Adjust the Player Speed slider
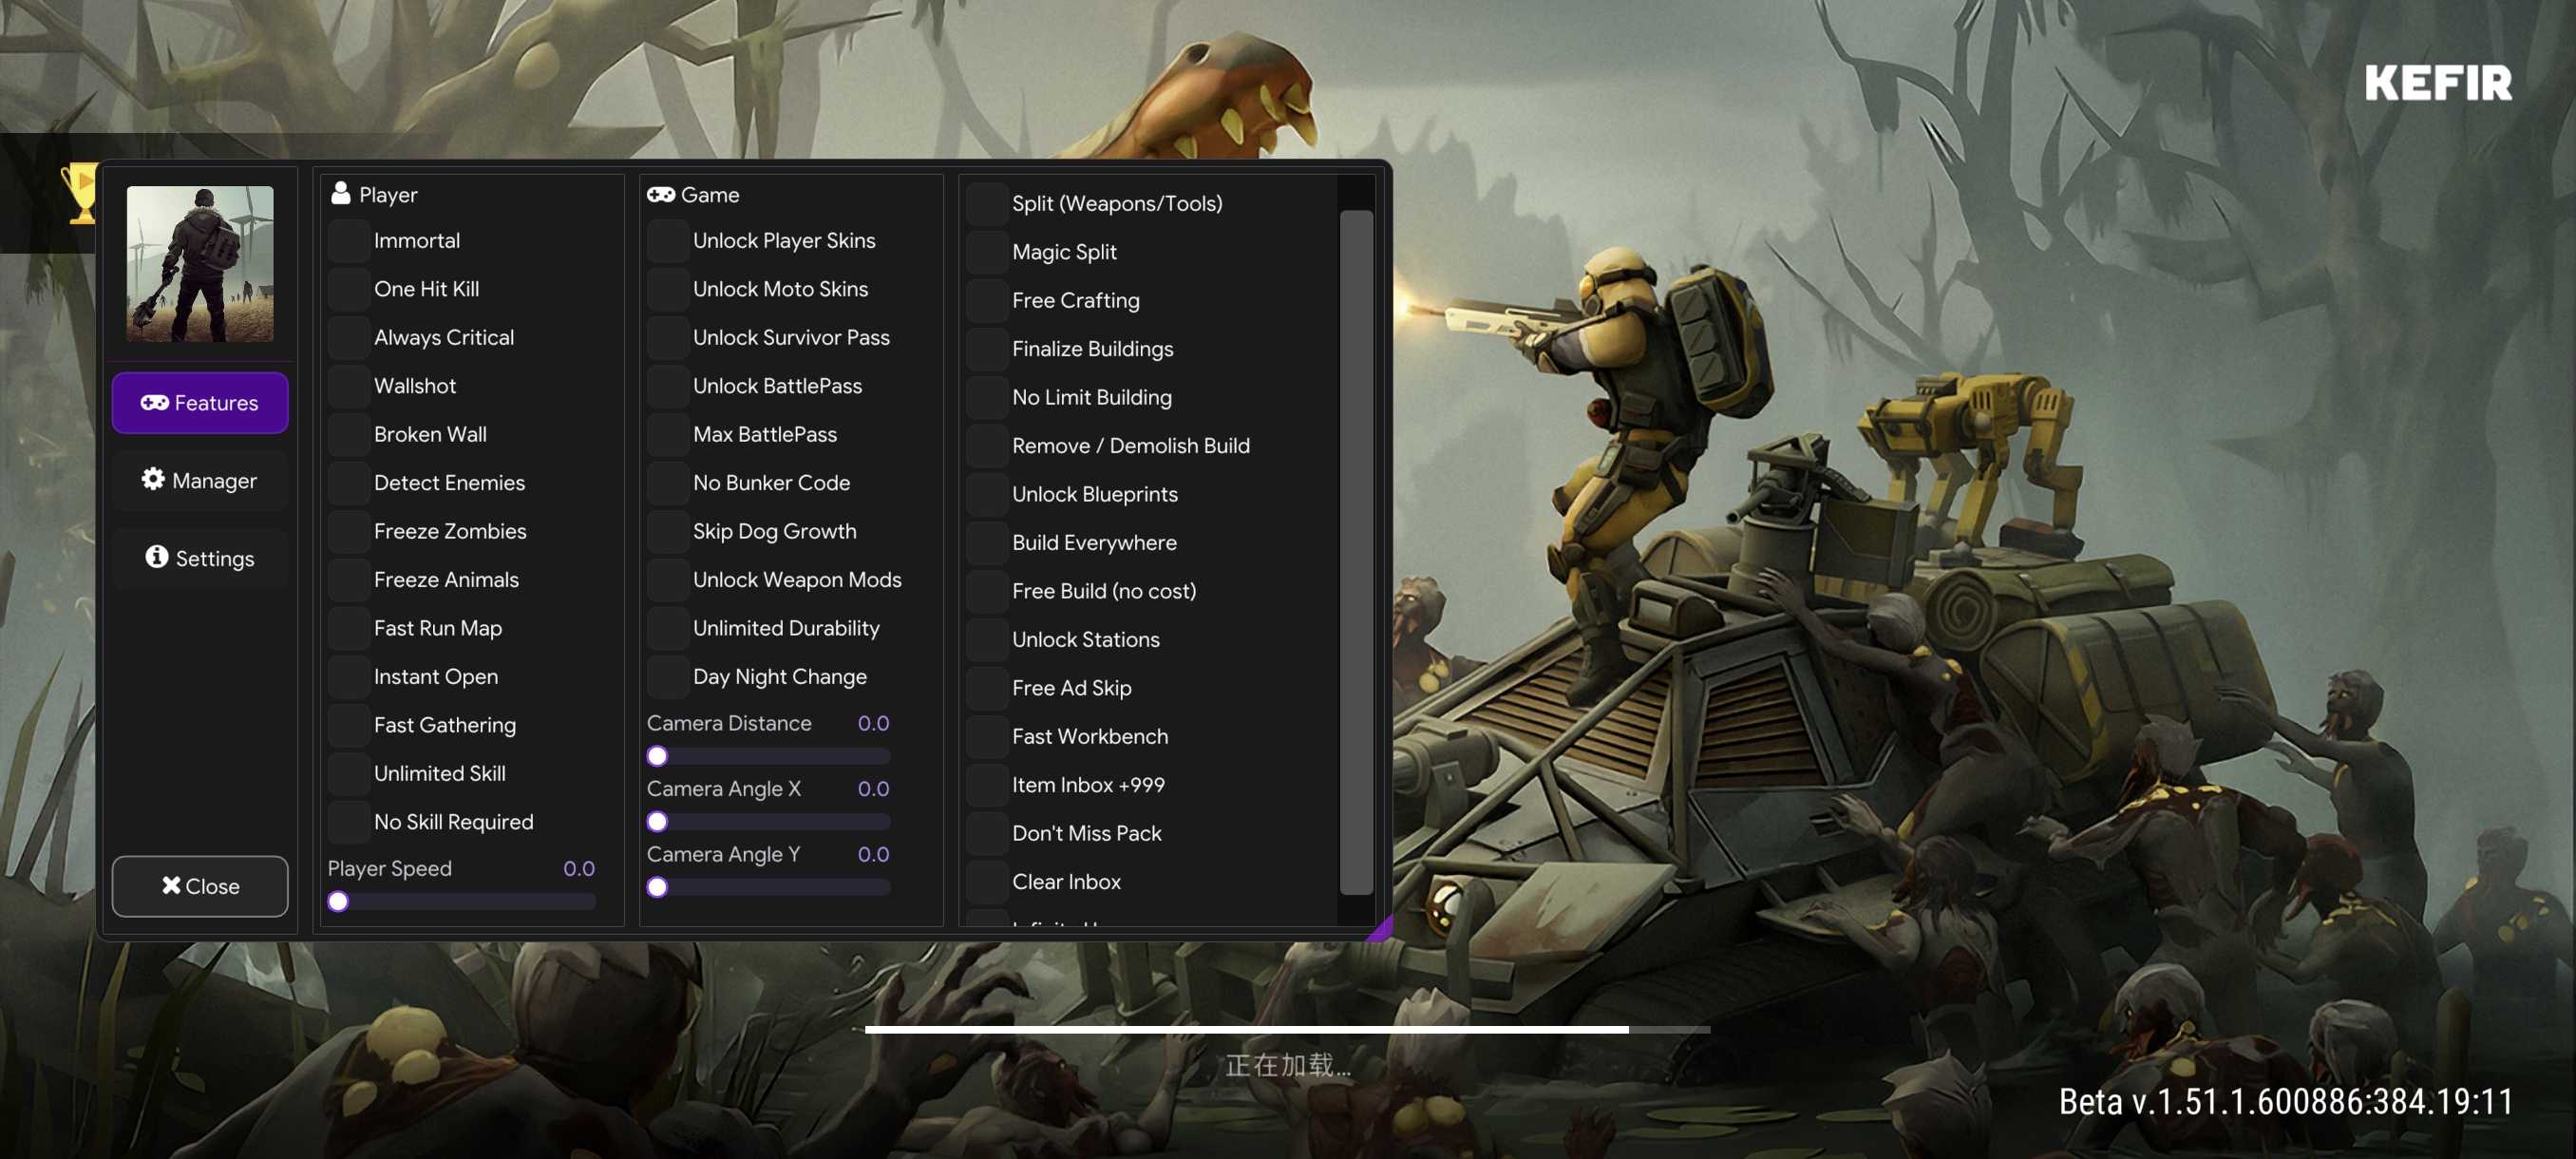Image resolution: width=2576 pixels, height=1159 pixels. [462, 902]
